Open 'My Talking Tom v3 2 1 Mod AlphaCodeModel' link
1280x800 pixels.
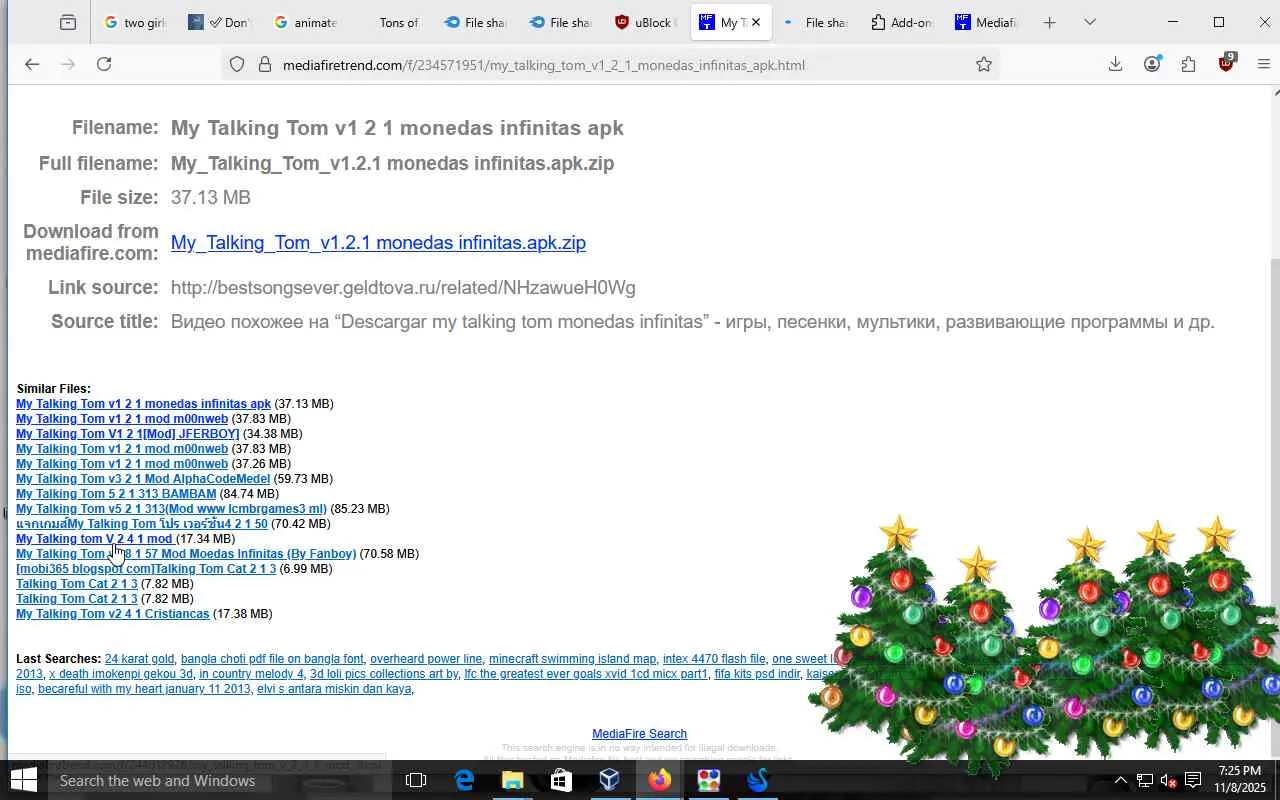[x=143, y=479]
